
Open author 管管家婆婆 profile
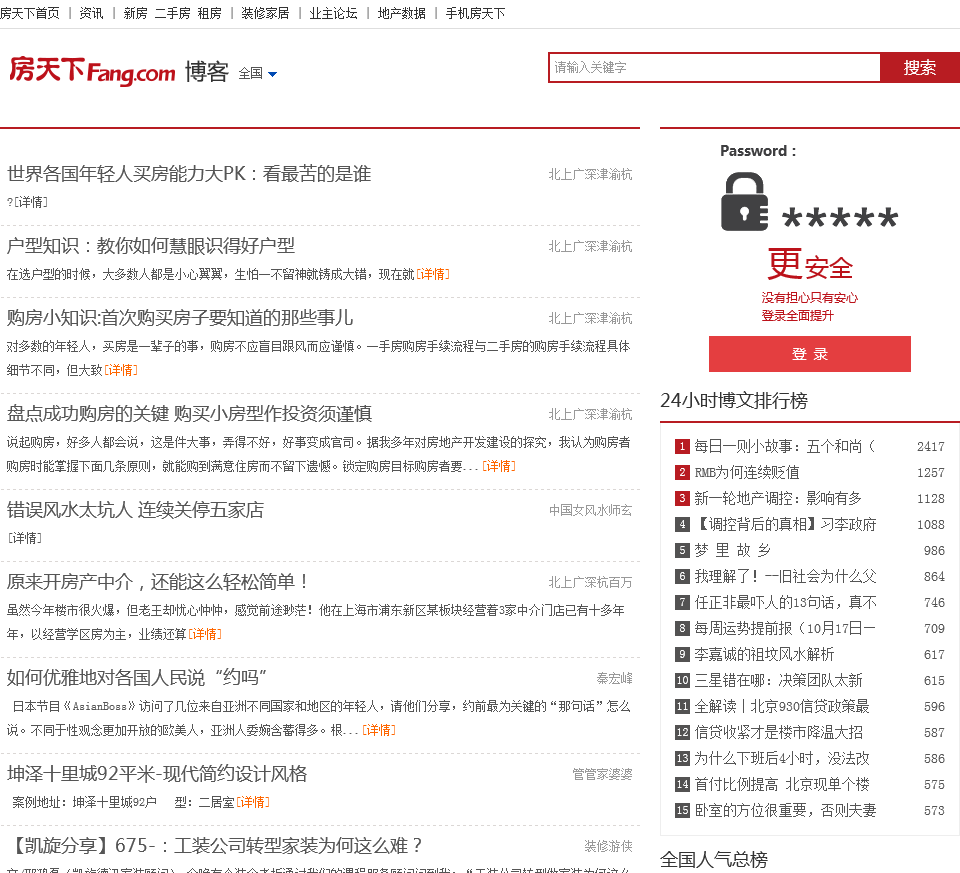tap(602, 774)
